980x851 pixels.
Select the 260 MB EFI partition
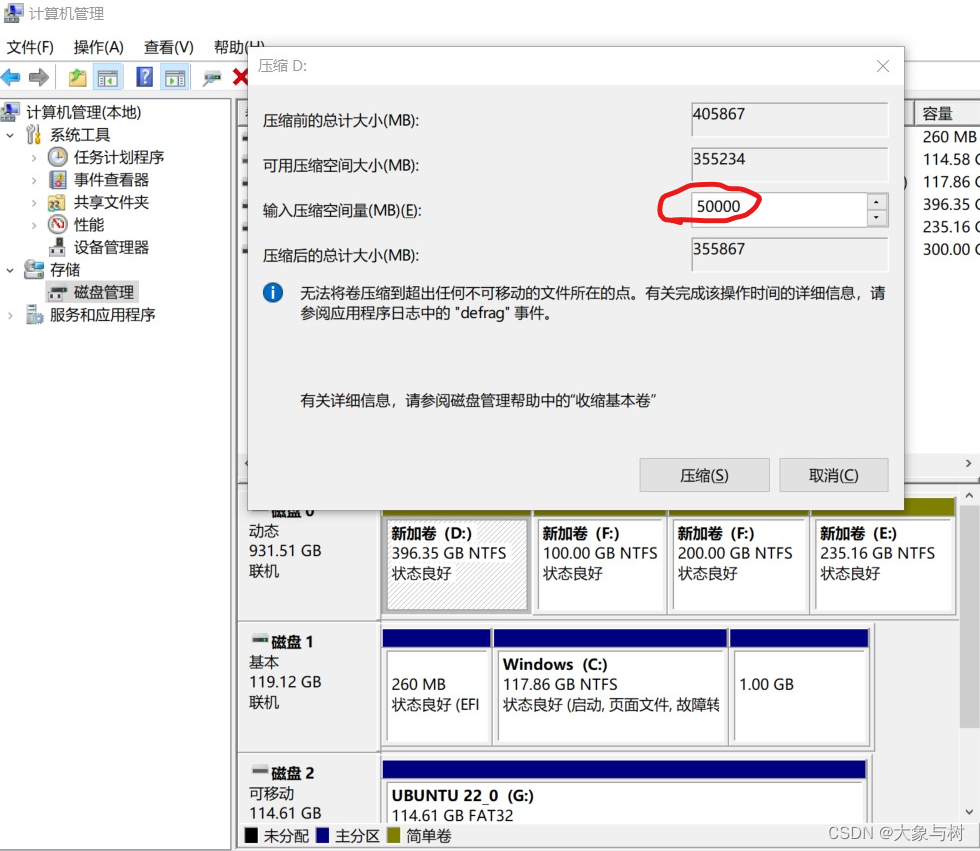coord(436,695)
